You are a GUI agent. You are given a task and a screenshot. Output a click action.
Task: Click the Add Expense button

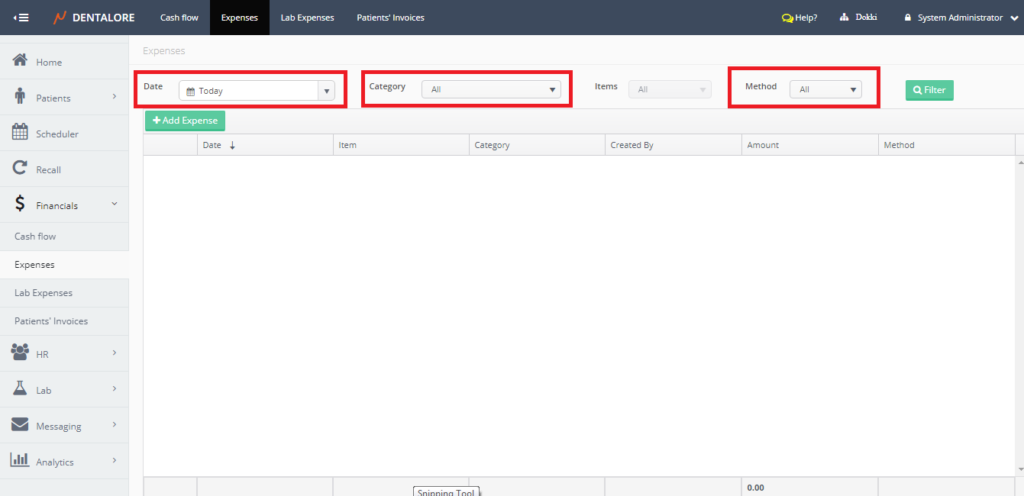coord(185,121)
